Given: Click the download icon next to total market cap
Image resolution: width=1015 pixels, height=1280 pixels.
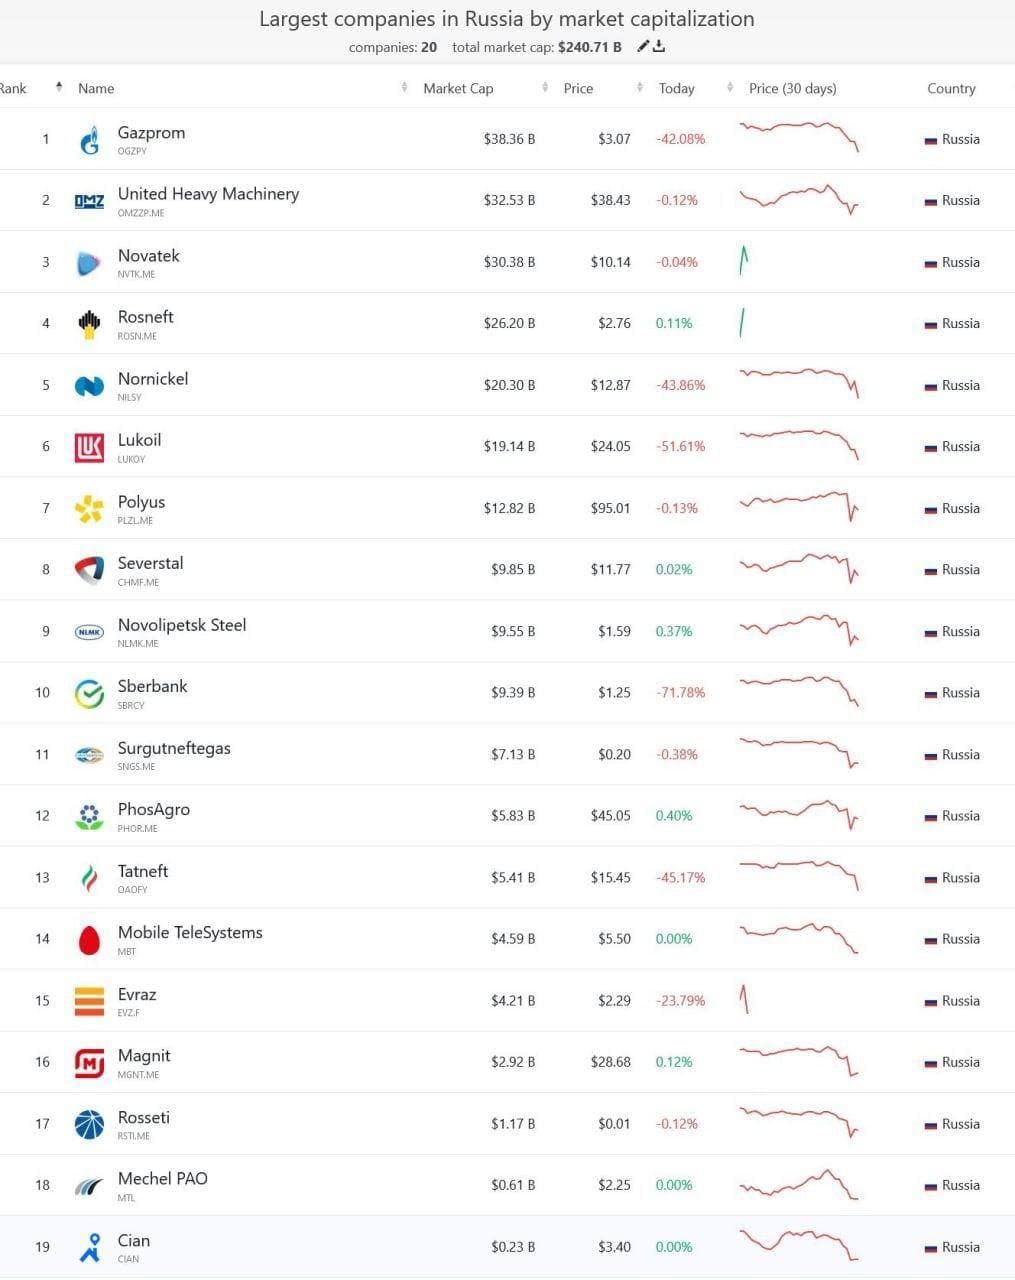Looking at the screenshot, I should [x=659, y=46].
